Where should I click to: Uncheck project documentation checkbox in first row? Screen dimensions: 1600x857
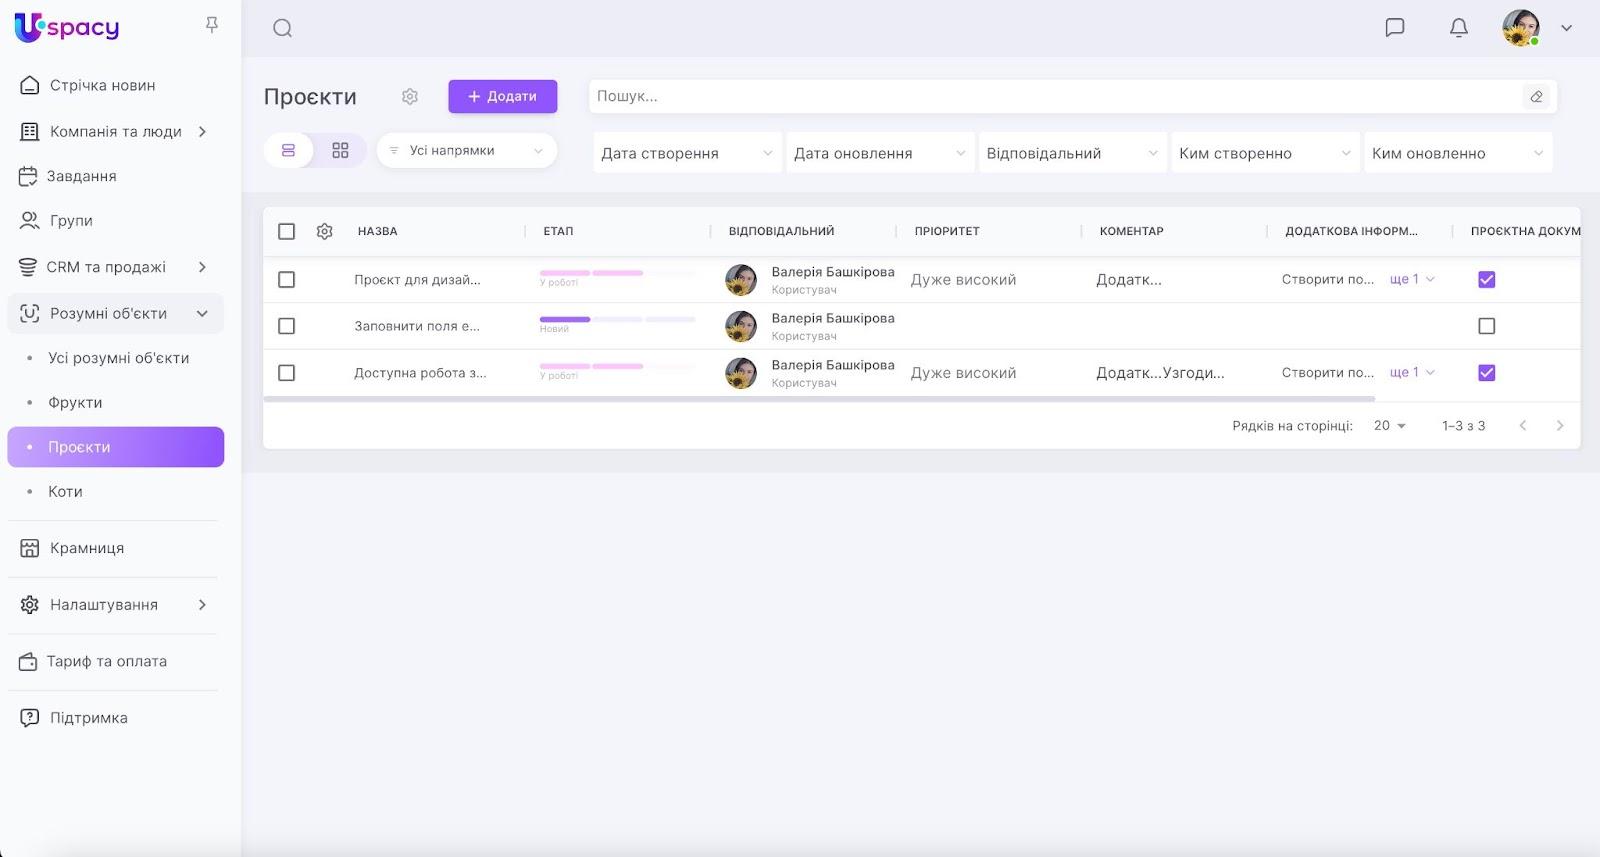[1486, 280]
